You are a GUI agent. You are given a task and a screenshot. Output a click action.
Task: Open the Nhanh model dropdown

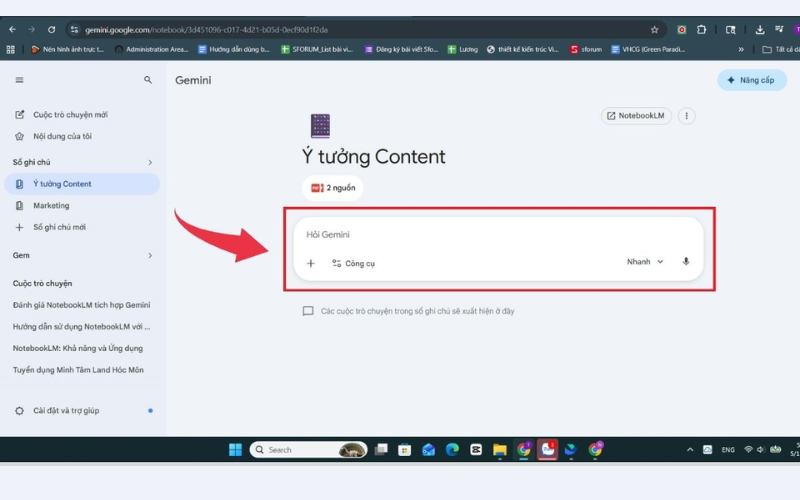click(645, 262)
